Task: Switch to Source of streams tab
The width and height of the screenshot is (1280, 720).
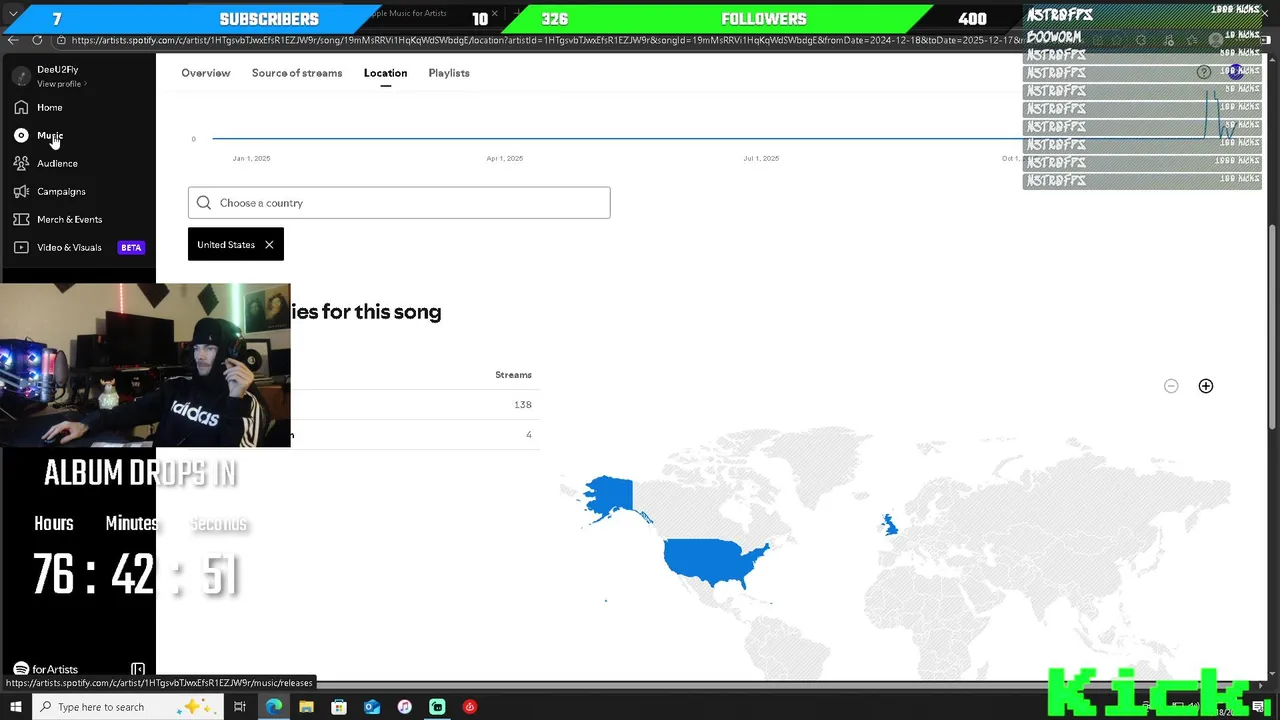Action: [x=297, y=73]
